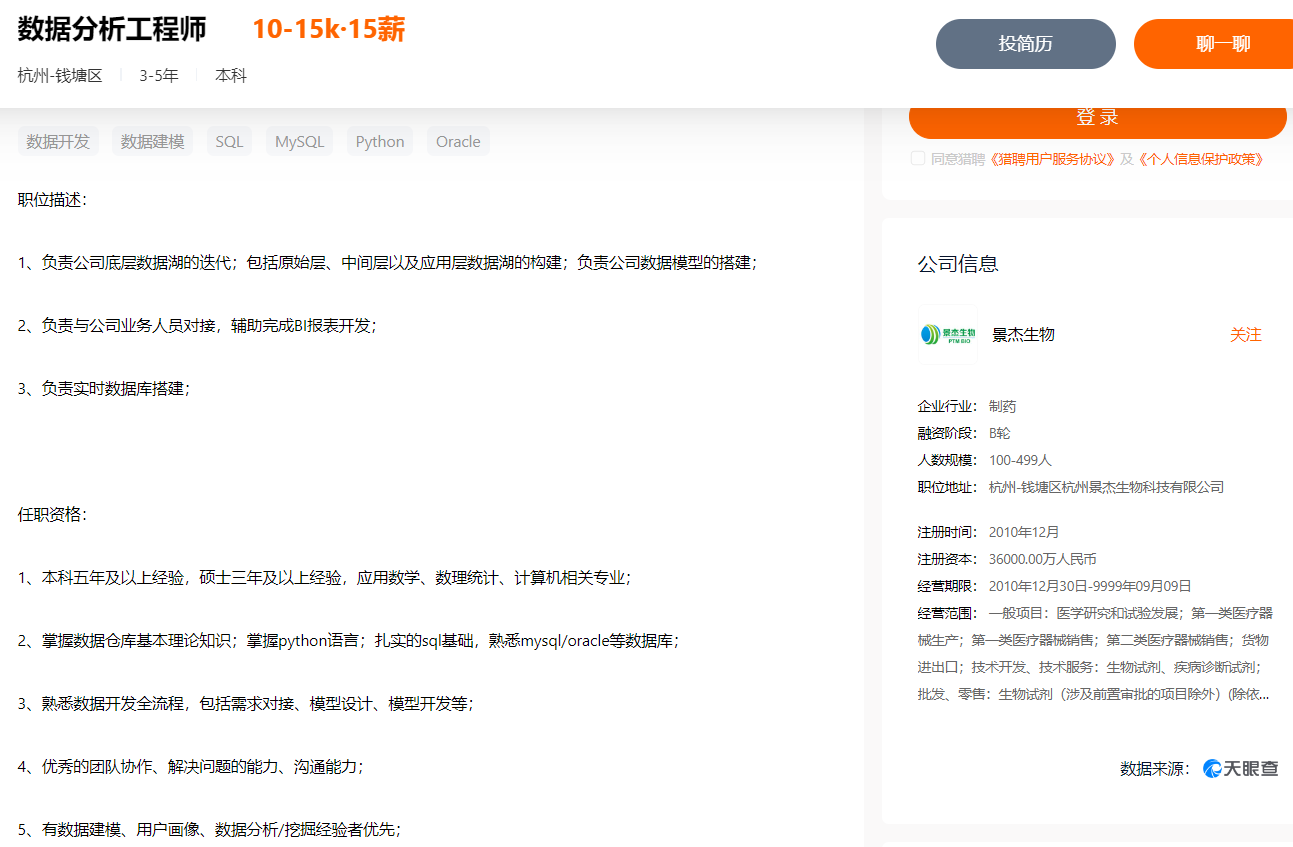
Task: Select the Python skill tag
Action: tap(380, 142)
